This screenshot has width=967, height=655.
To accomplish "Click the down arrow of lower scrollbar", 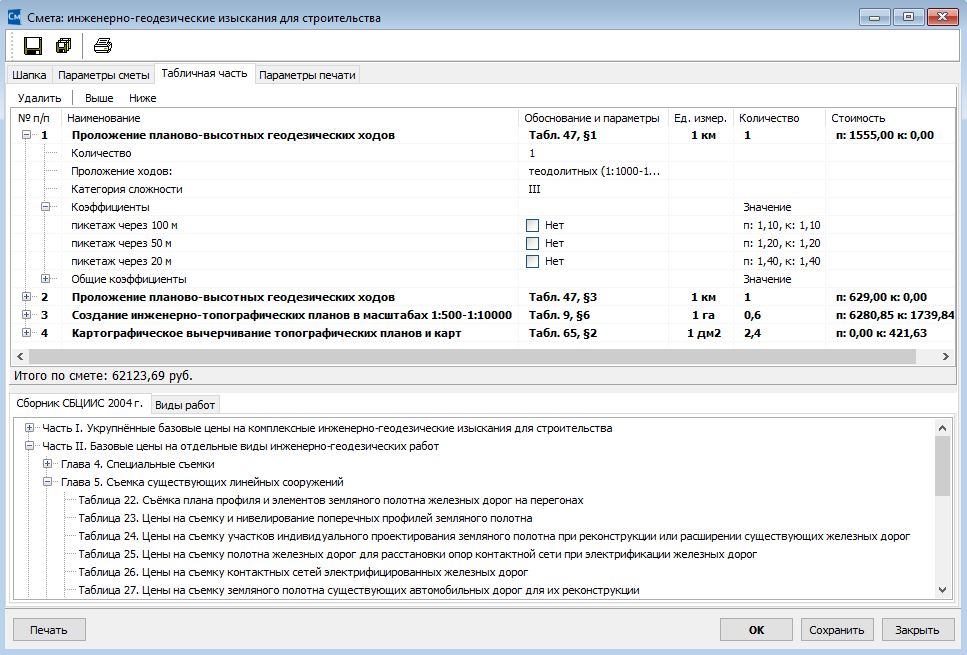I will (x=942, y=590).
